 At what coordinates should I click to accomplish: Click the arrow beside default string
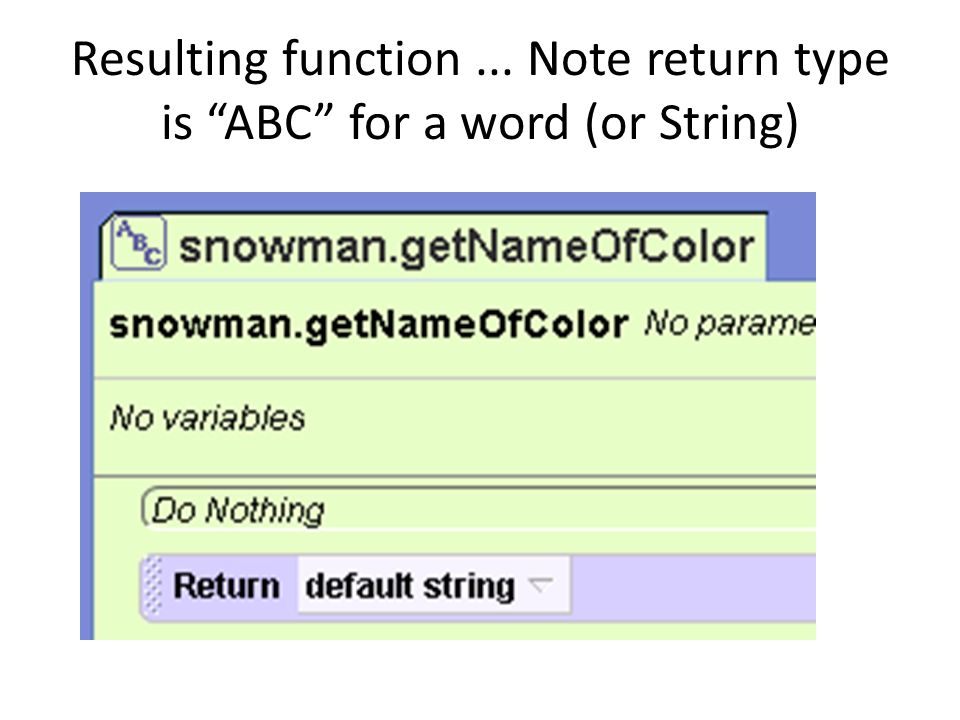click(541, 585)
